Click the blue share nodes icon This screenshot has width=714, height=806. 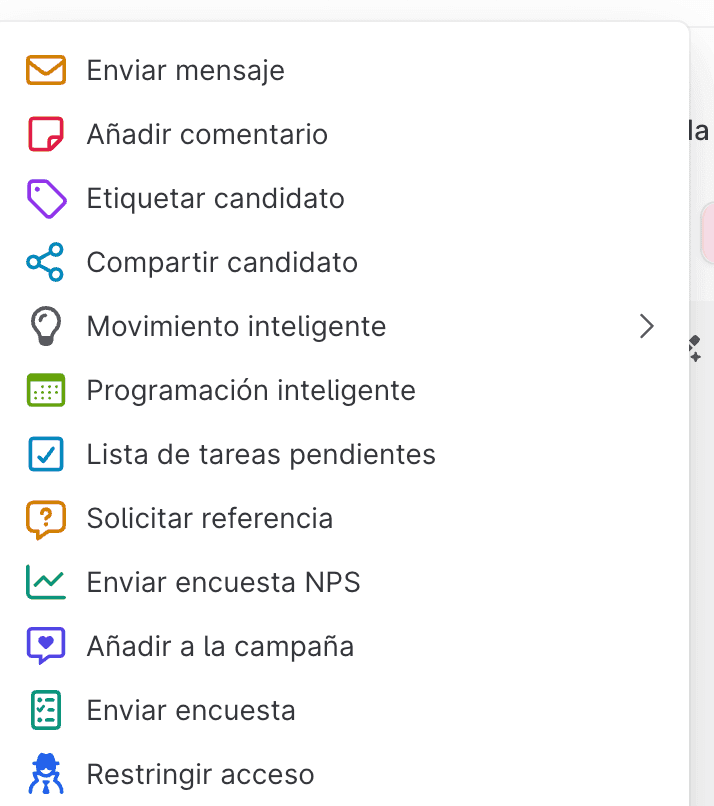tap(45, 262)
